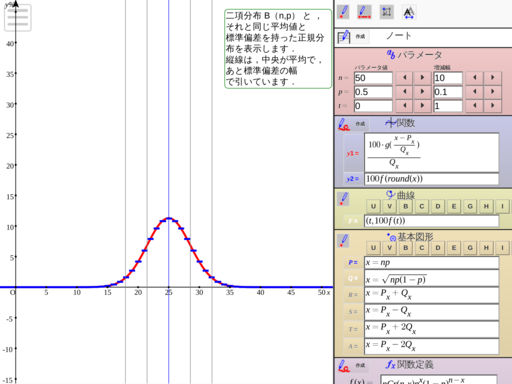
Task: Decrease parameter n with left arrow
Action: tap(404, 78)
